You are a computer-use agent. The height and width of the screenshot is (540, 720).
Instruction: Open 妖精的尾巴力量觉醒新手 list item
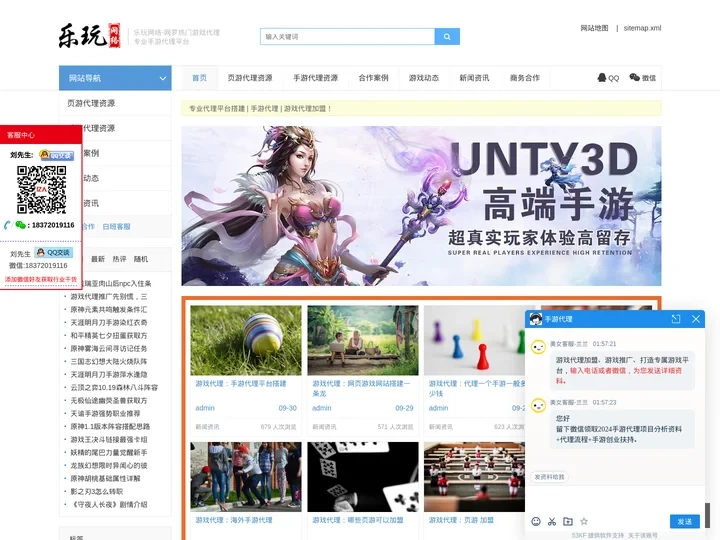coord(109,452)
